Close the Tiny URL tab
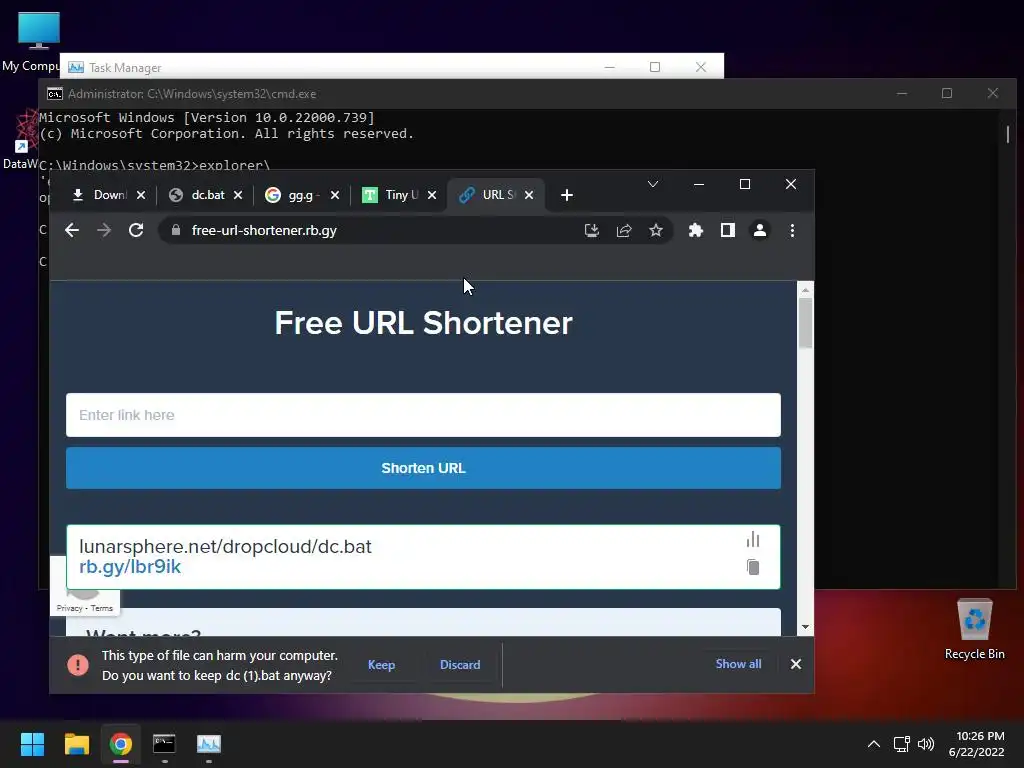This screenshot has height=768, width=1024. (x=432, y=195)
